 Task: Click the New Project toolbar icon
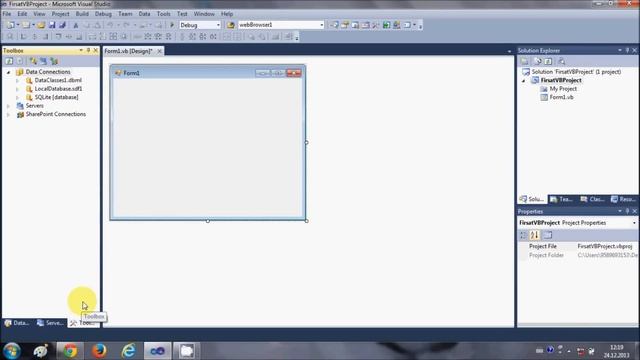point(10,25)
